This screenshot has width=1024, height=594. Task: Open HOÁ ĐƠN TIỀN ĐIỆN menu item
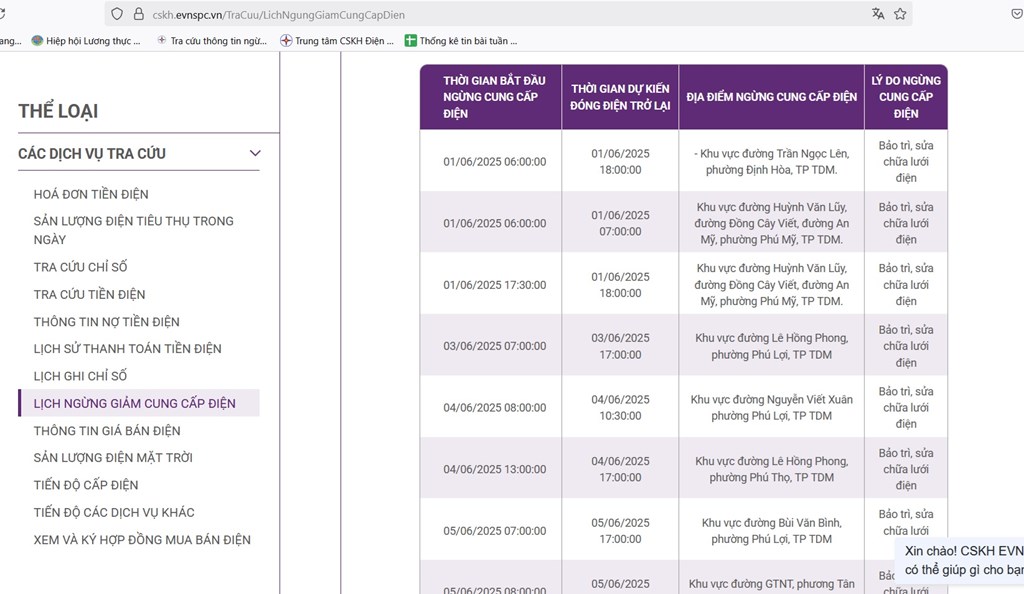[91, 194]
